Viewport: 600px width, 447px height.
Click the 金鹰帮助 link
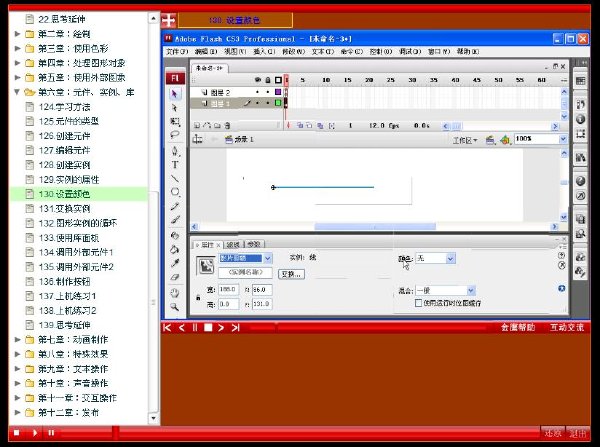point(518,327)
